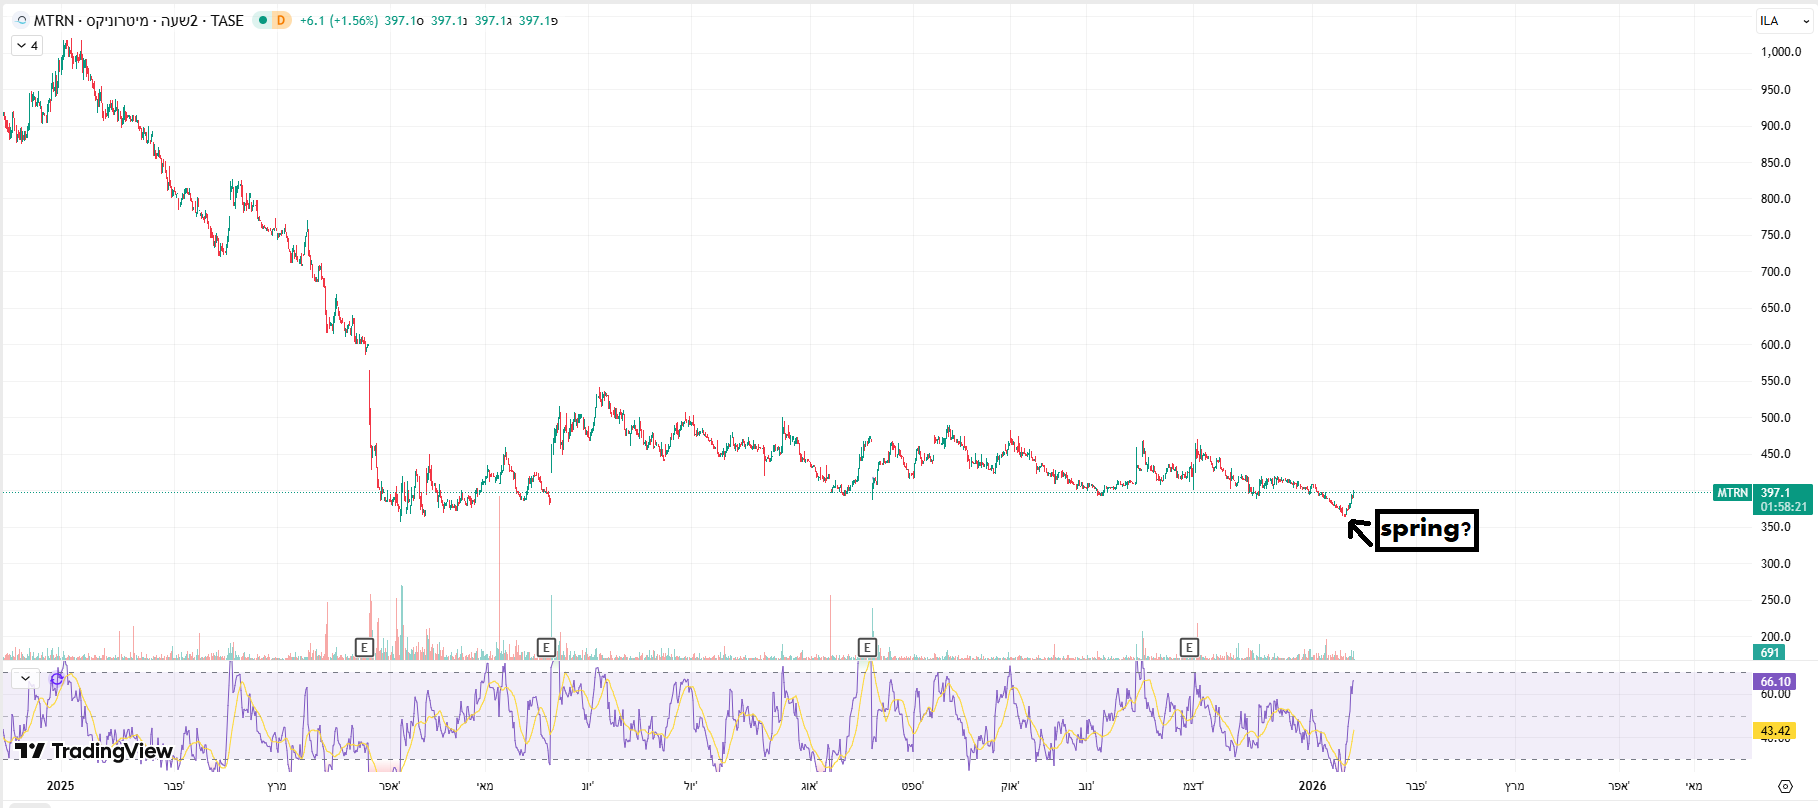Click the change value +6.1 (+1.56%)

click(339, 20)
